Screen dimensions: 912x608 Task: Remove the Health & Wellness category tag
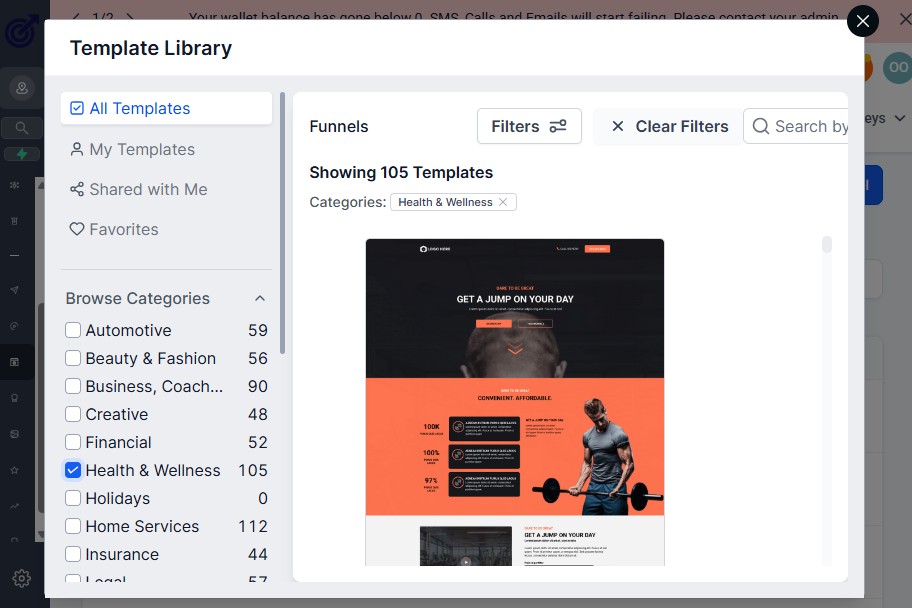pos(503,202)
